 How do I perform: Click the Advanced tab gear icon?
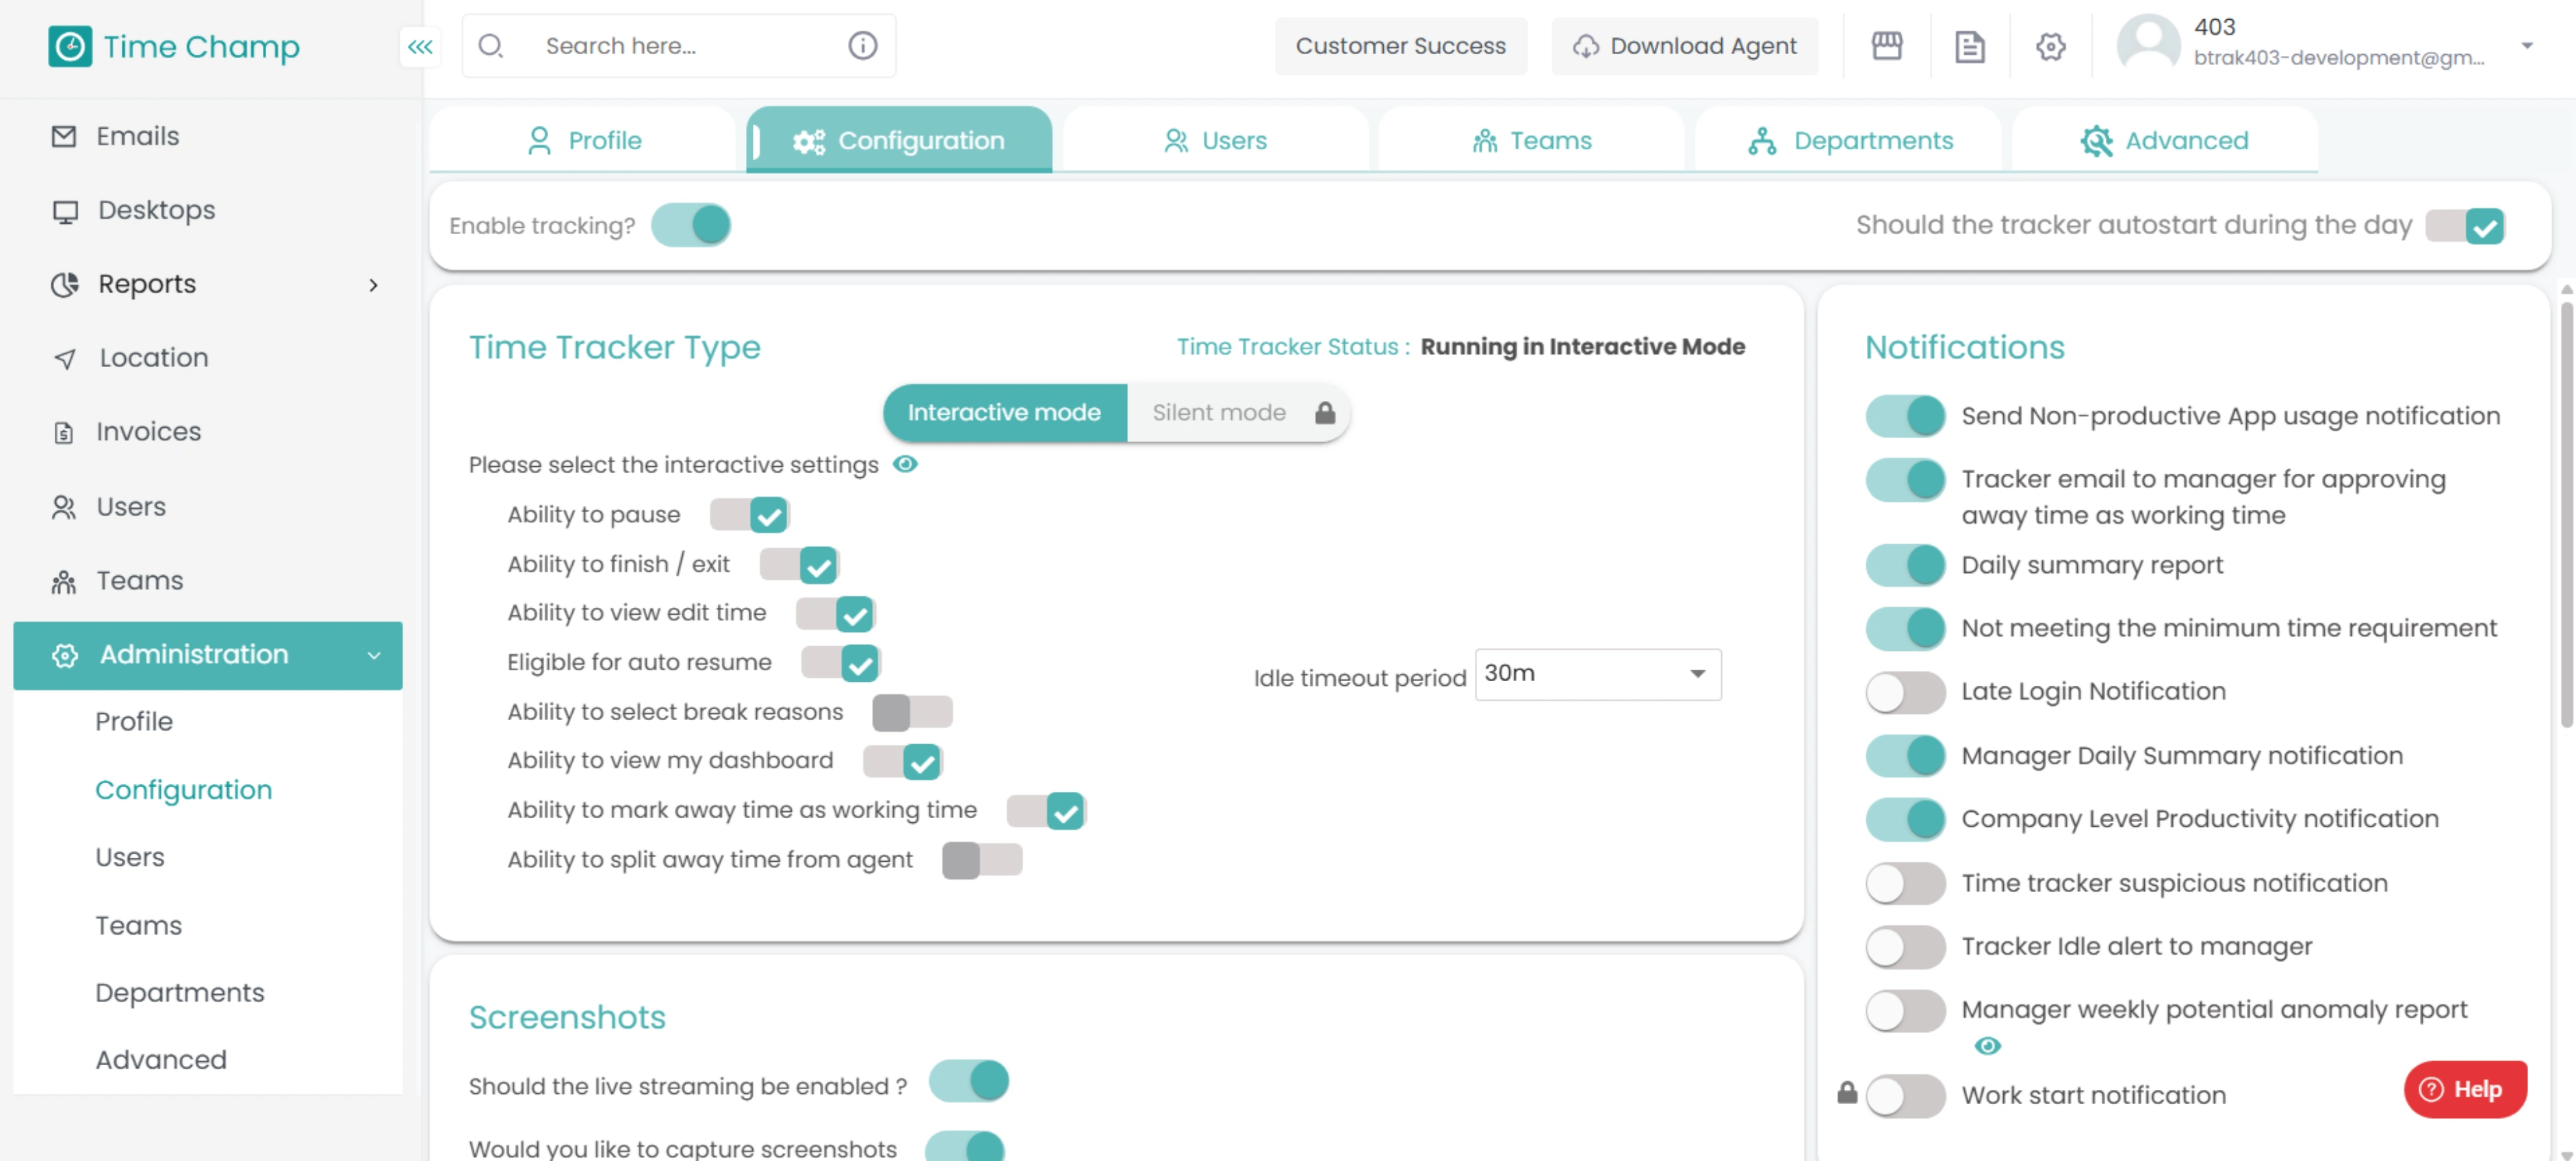(x=2096, y=141)
